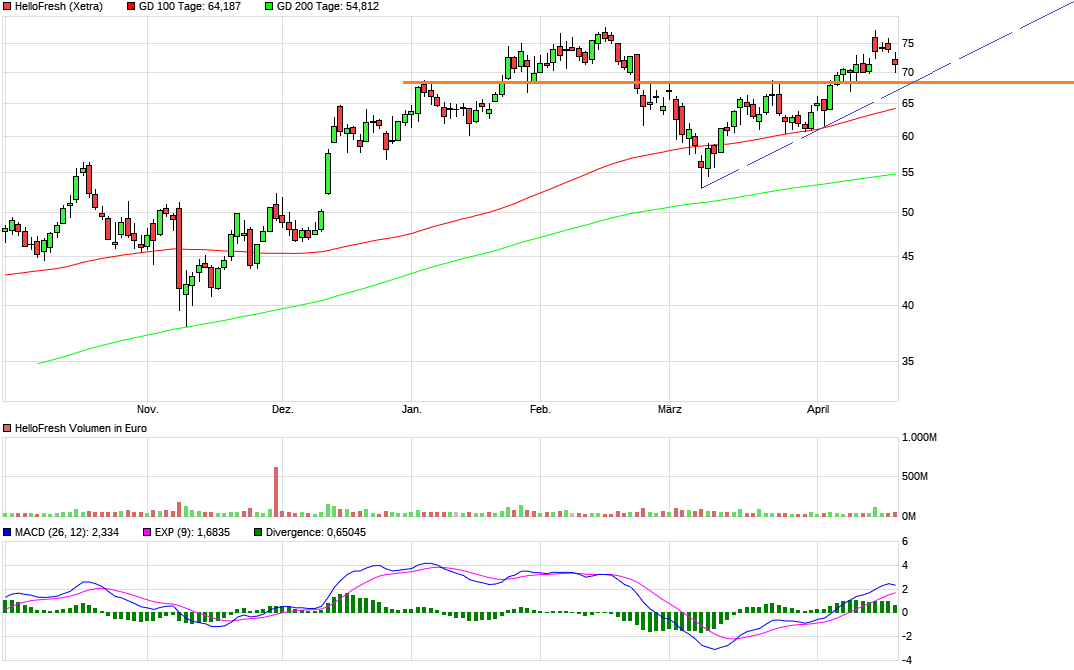Screen dimensions: 1074x670
Task: Click the price axis value 35
Action: pos(908,361)
